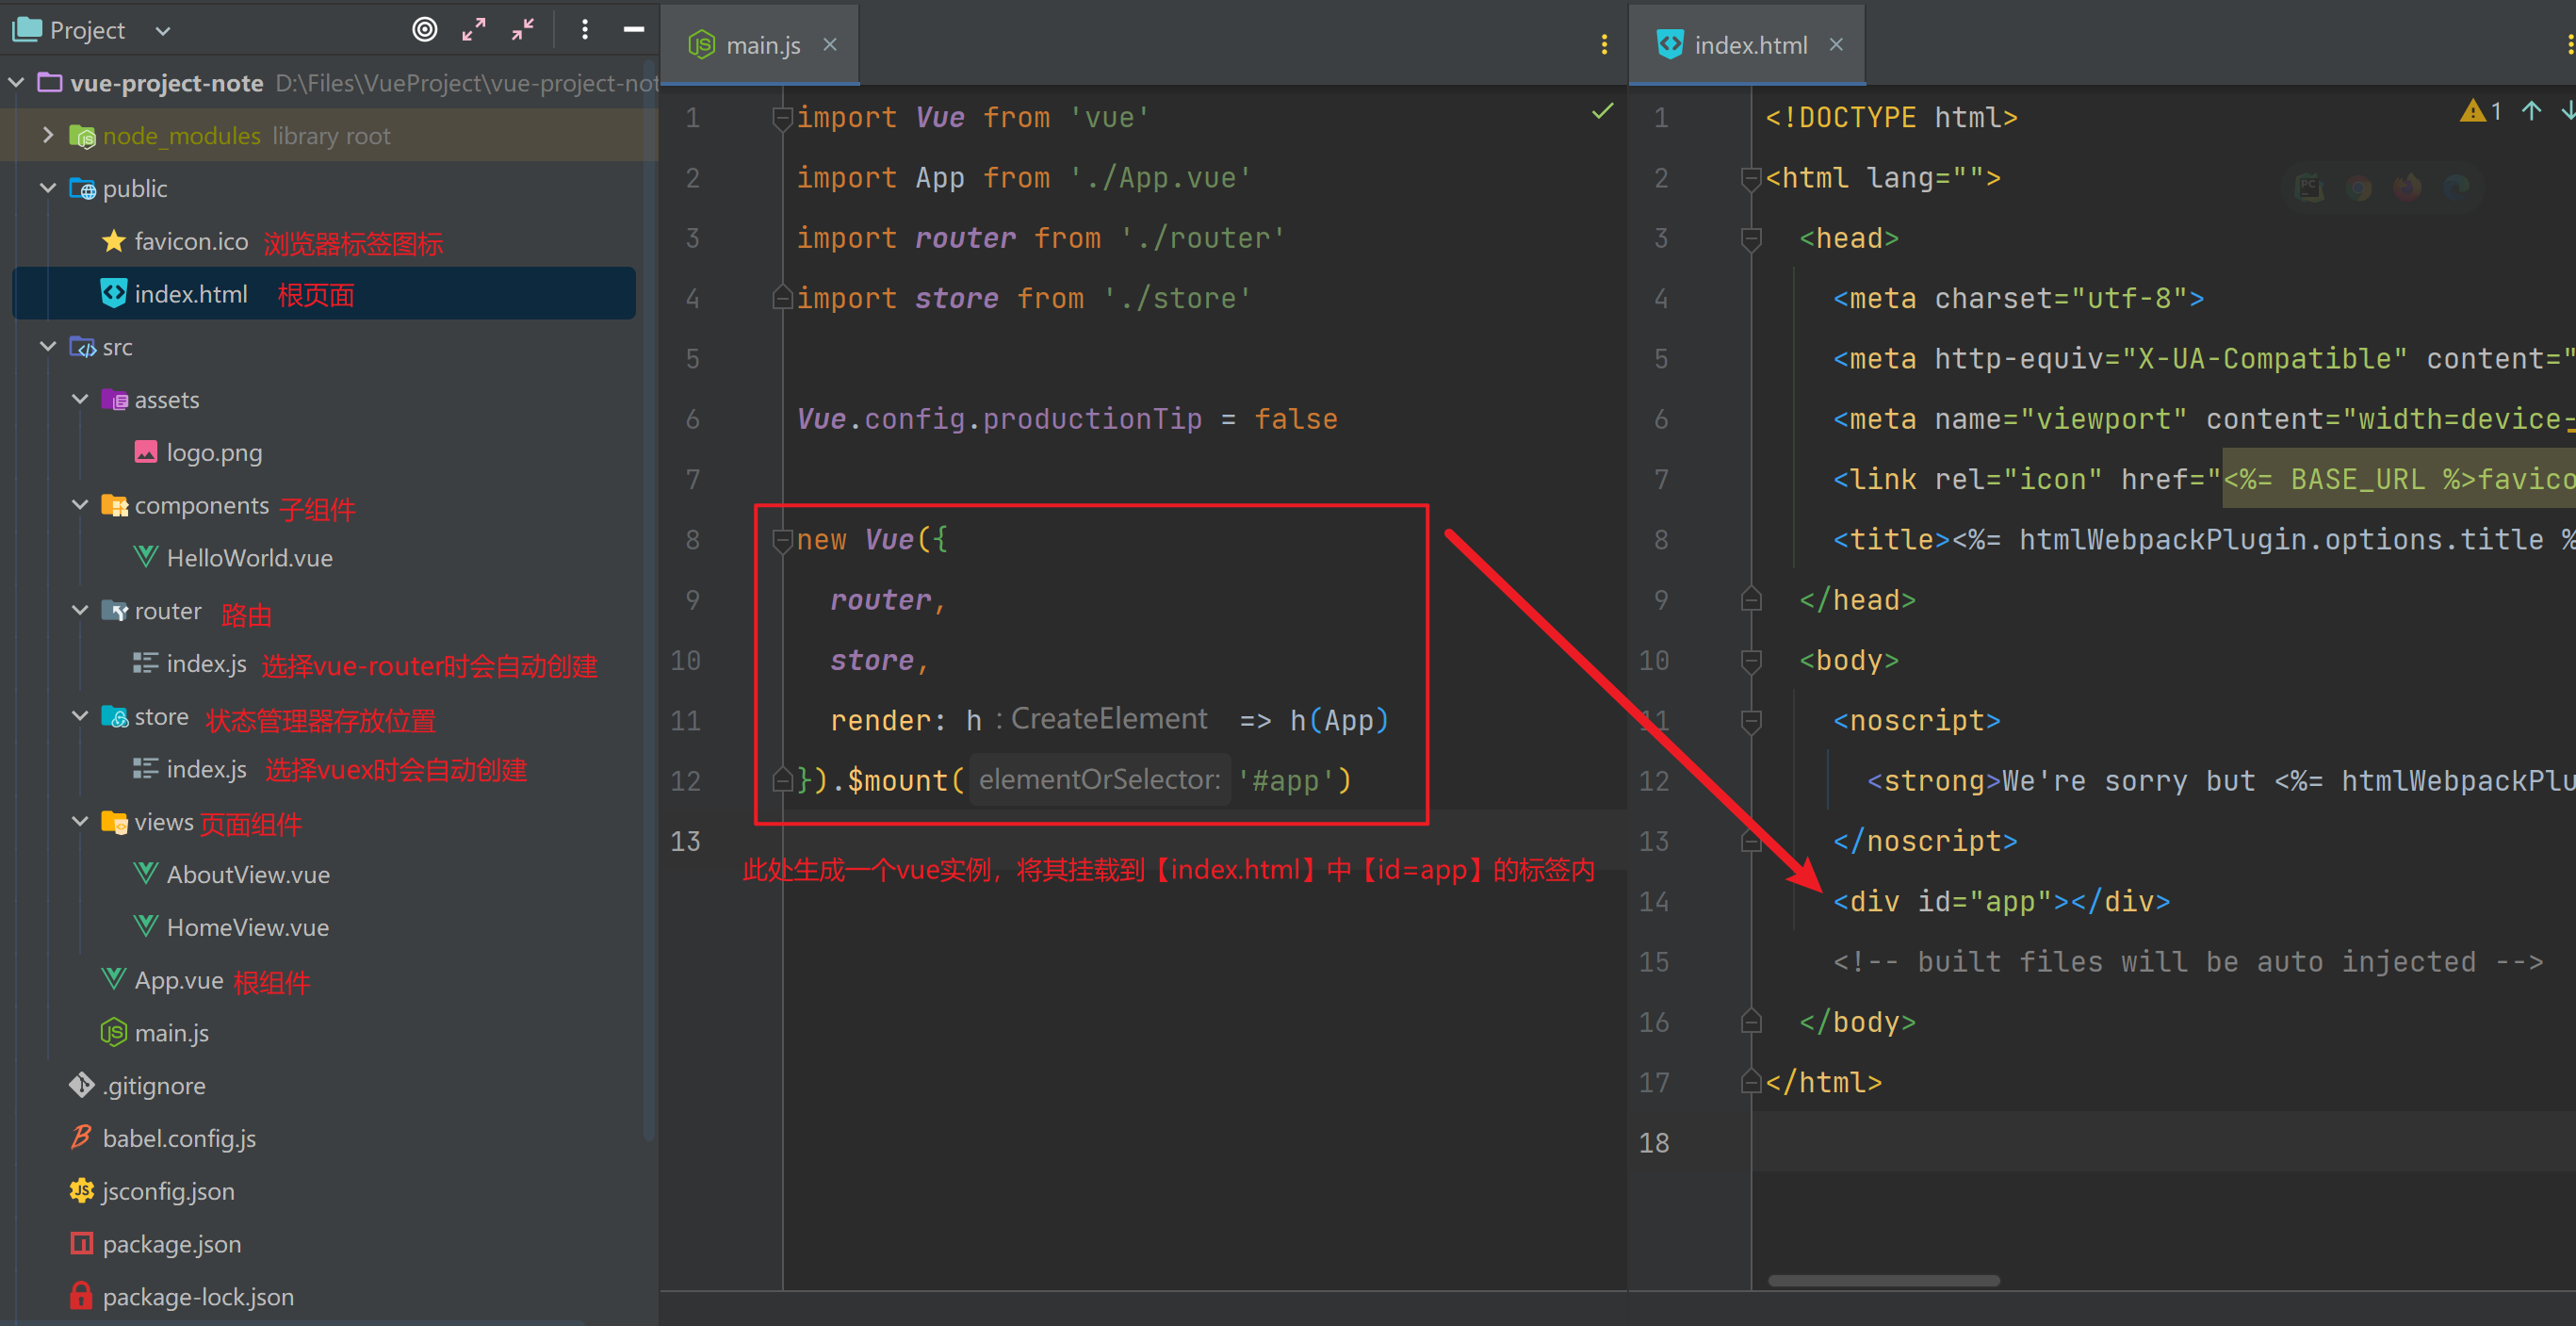Click the Collapse All icon in Project toolbar
This screenshot has width=2576, height=1326.
click(523, 30)
